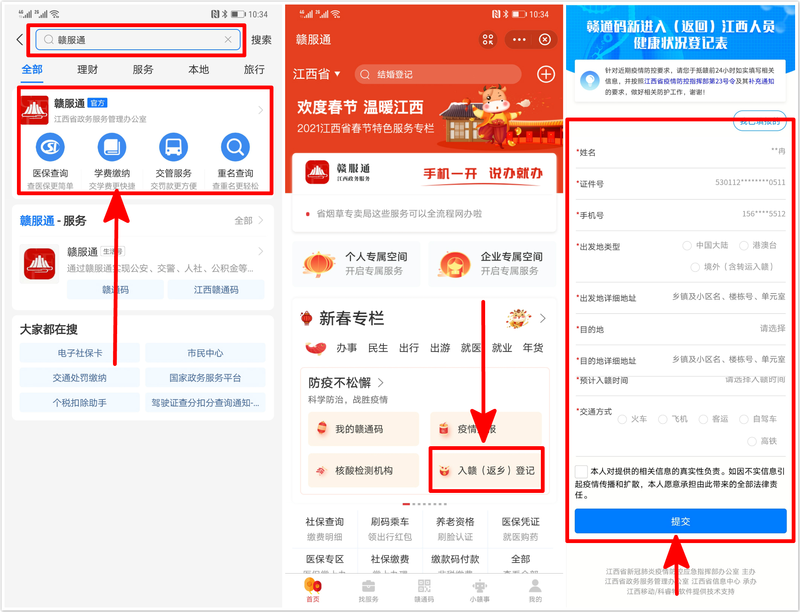Close the mini program with circled X
The image size is (800, 612).
545,39
